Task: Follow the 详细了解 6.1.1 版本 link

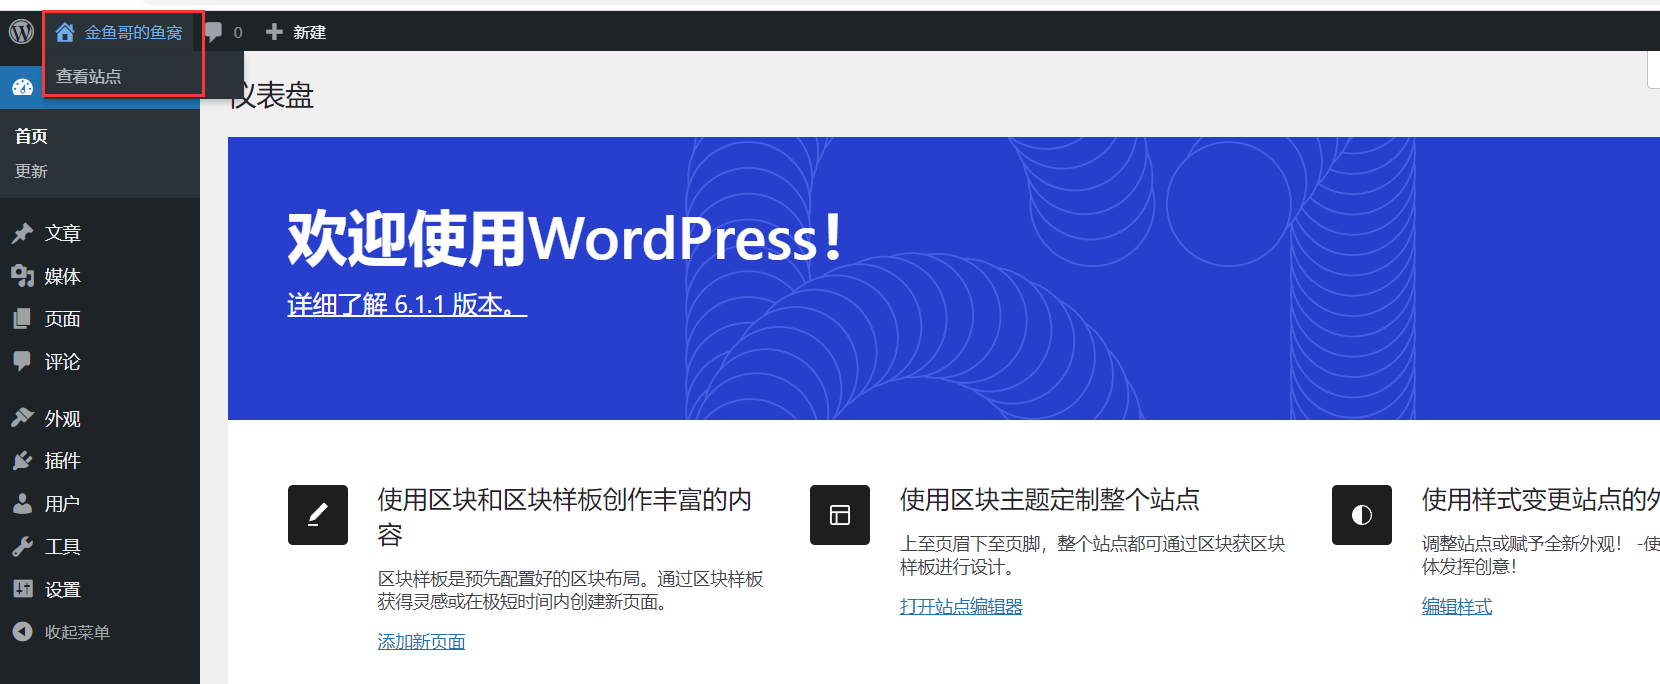Action: click(x=407, y=304)
